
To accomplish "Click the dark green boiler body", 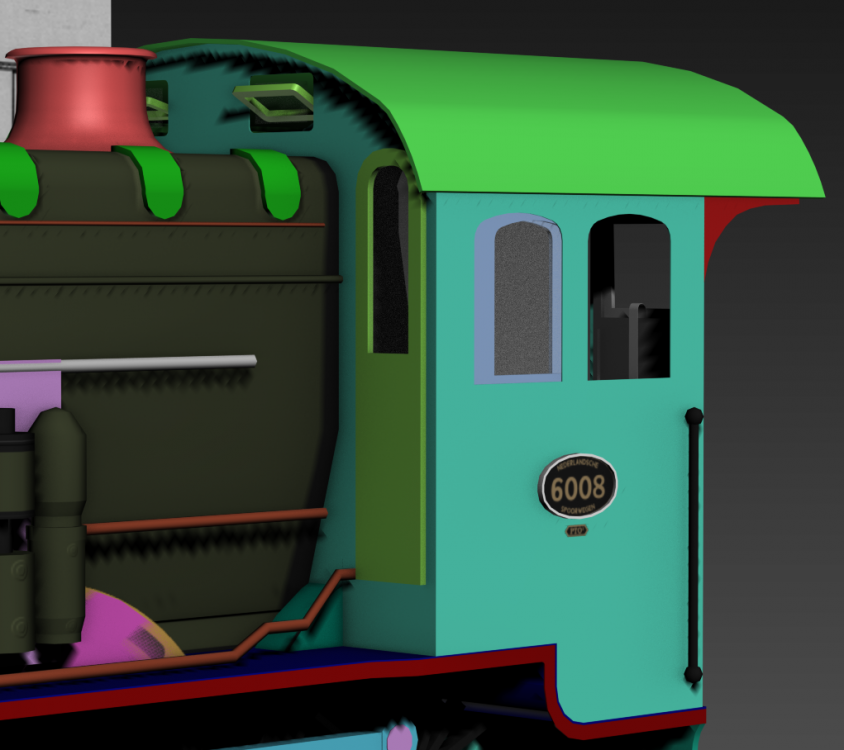I will (x=200, y=440).
